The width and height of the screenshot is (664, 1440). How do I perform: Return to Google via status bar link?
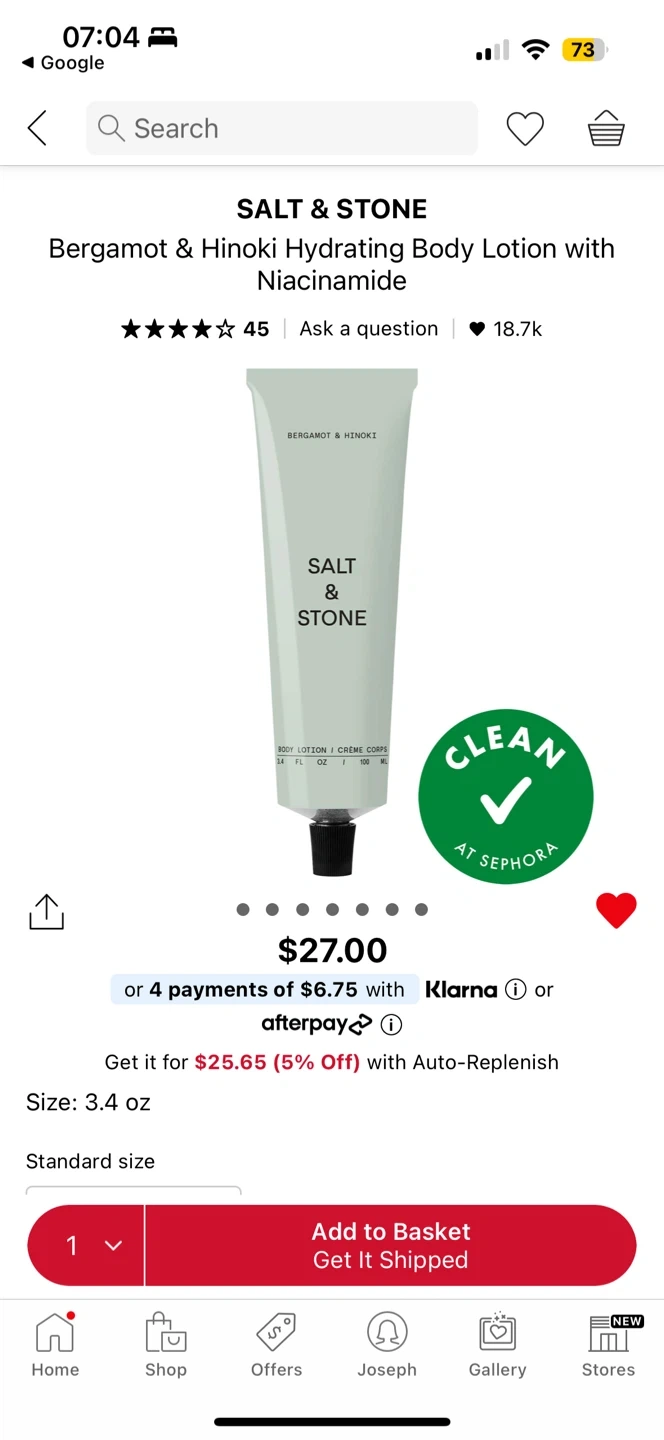click(x=63, y=63)
